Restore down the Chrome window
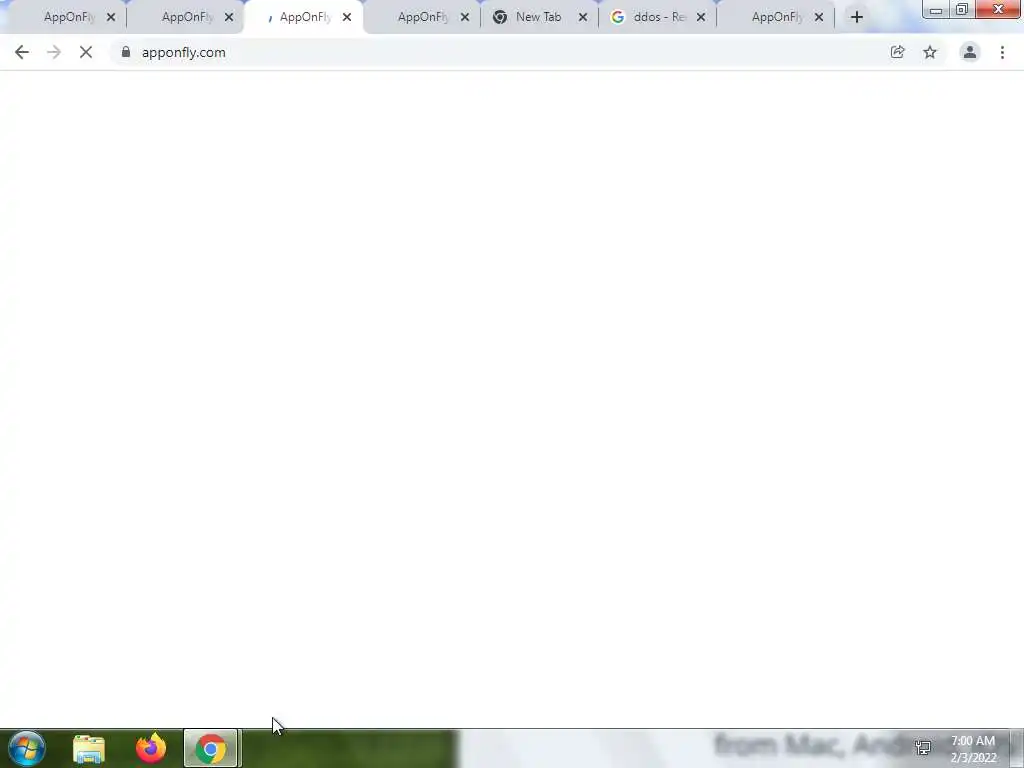Screen dimensions: 1024x768 tap(962, 10)
